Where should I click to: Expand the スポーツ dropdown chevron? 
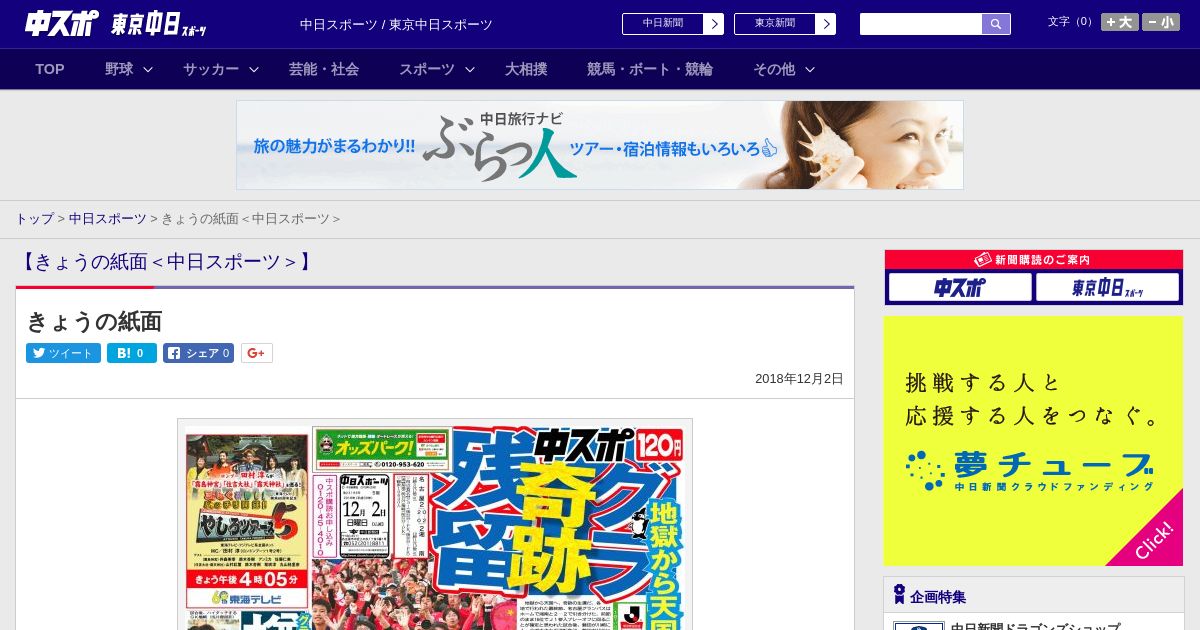tap(470, 69)
